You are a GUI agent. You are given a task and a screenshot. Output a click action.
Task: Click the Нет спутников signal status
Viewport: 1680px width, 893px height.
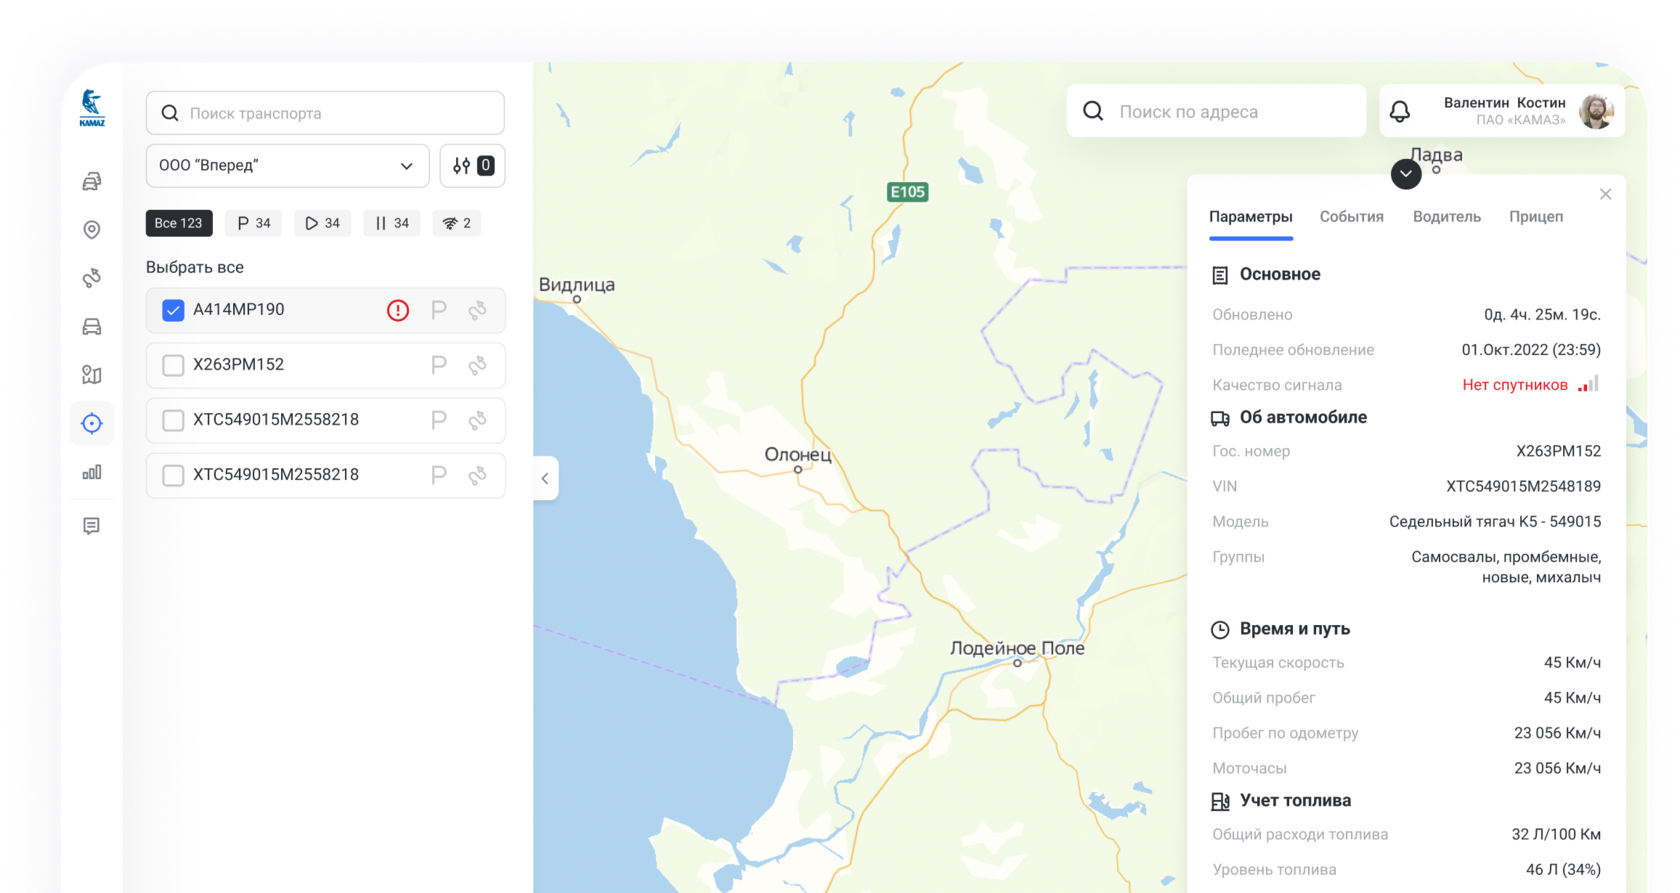pyautogui.click(x=1515, y=385)
